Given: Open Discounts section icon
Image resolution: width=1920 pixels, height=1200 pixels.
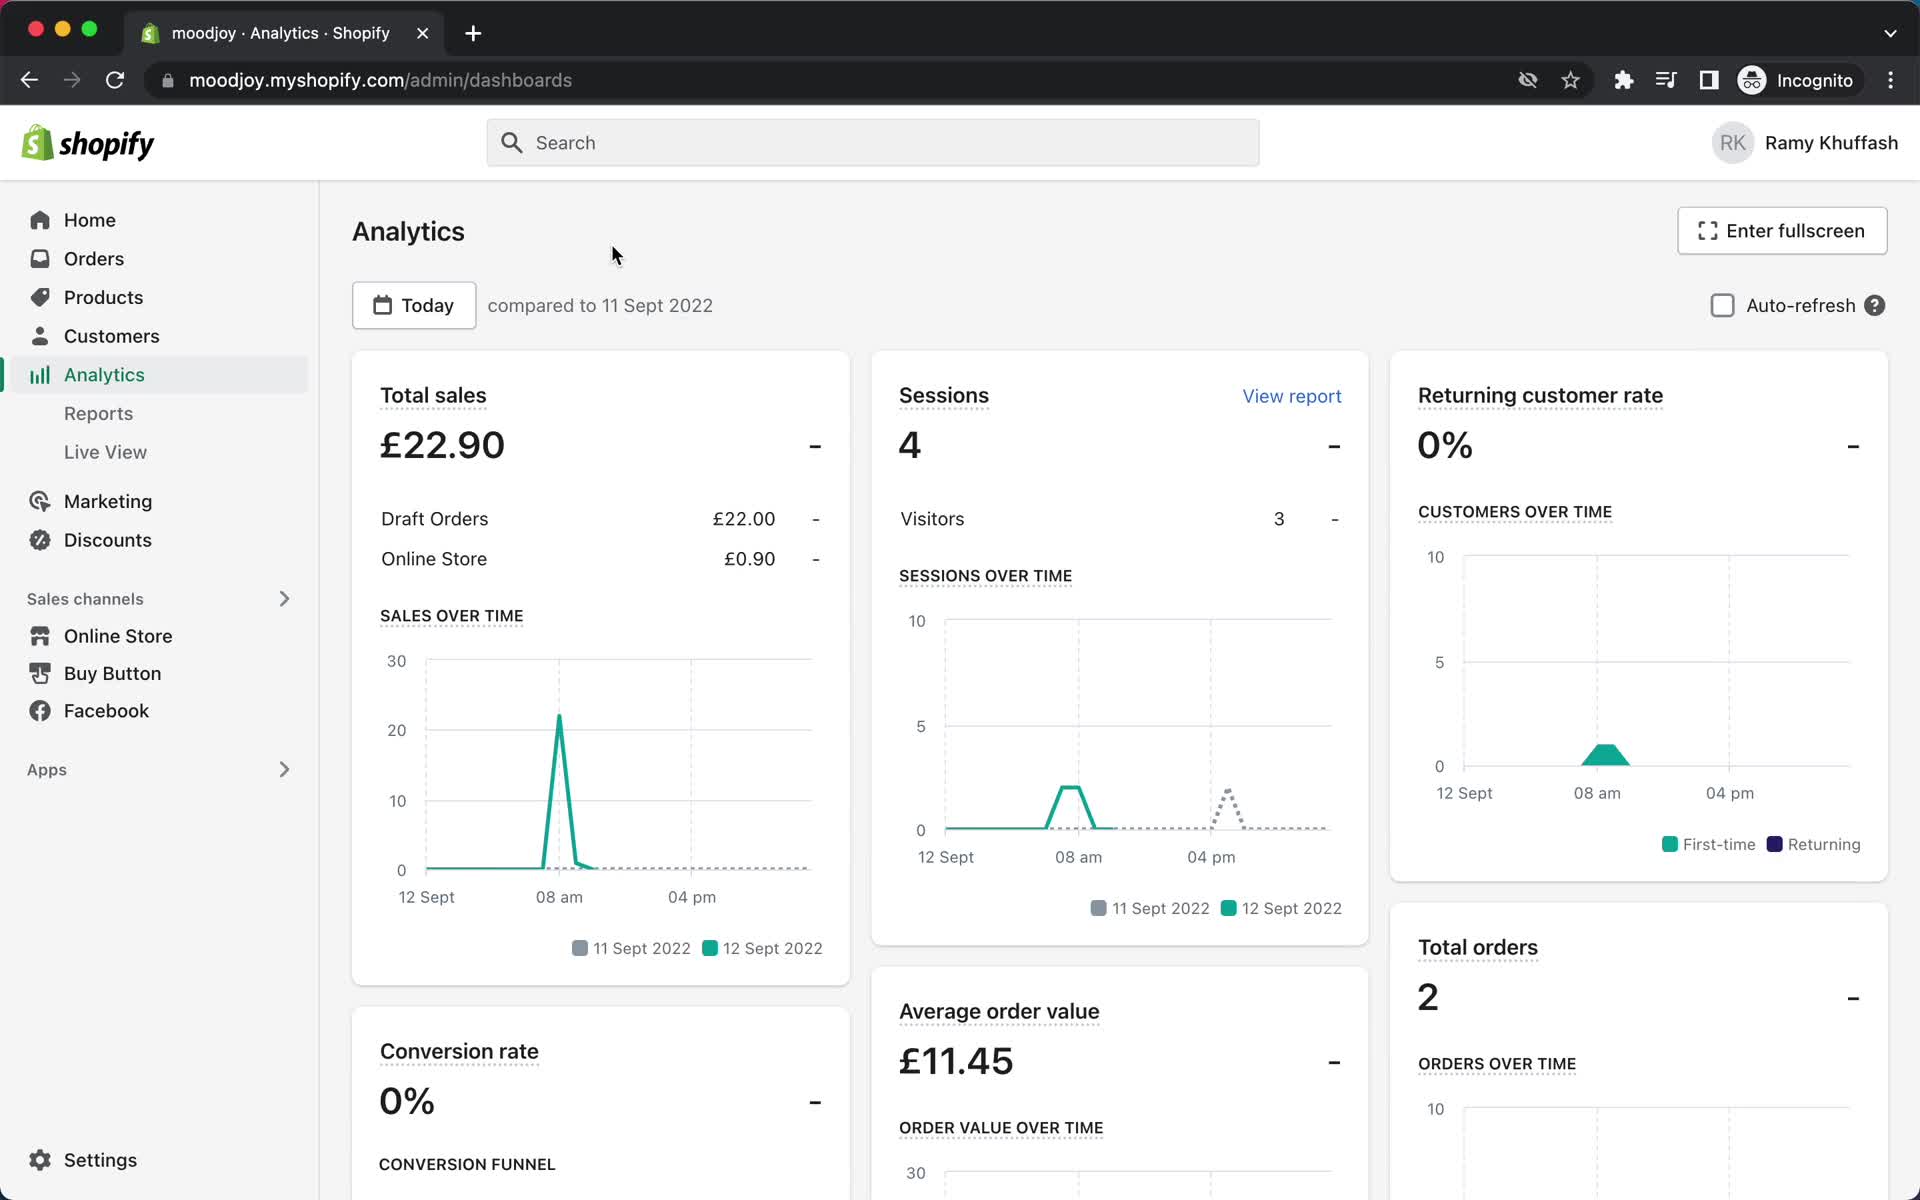Looking at the screenshot, I should pos(40,540).
